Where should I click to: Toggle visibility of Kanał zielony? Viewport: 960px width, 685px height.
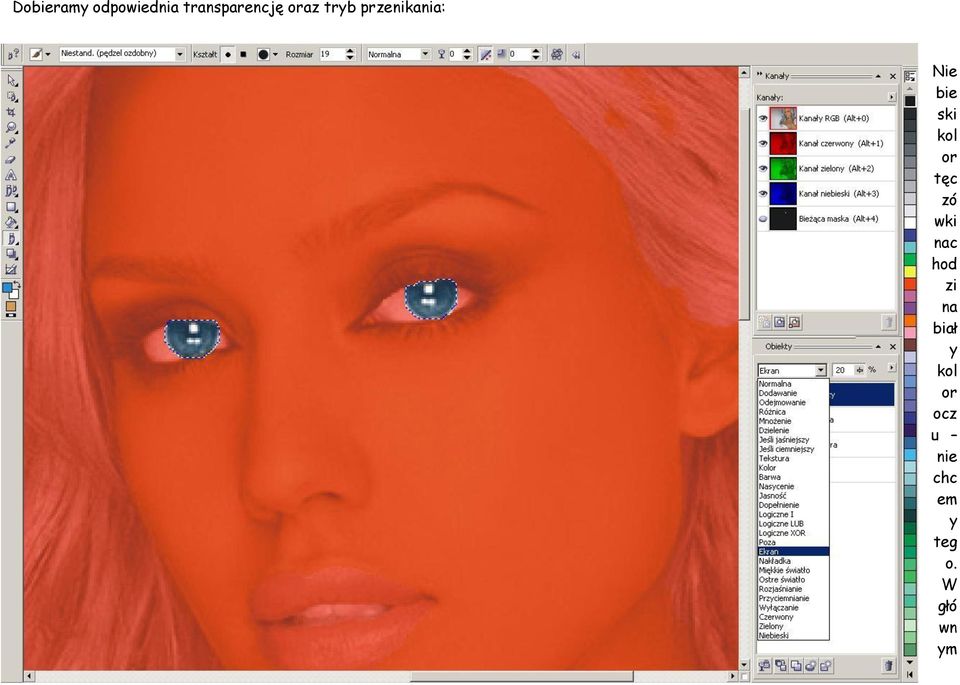click(763, 168)
